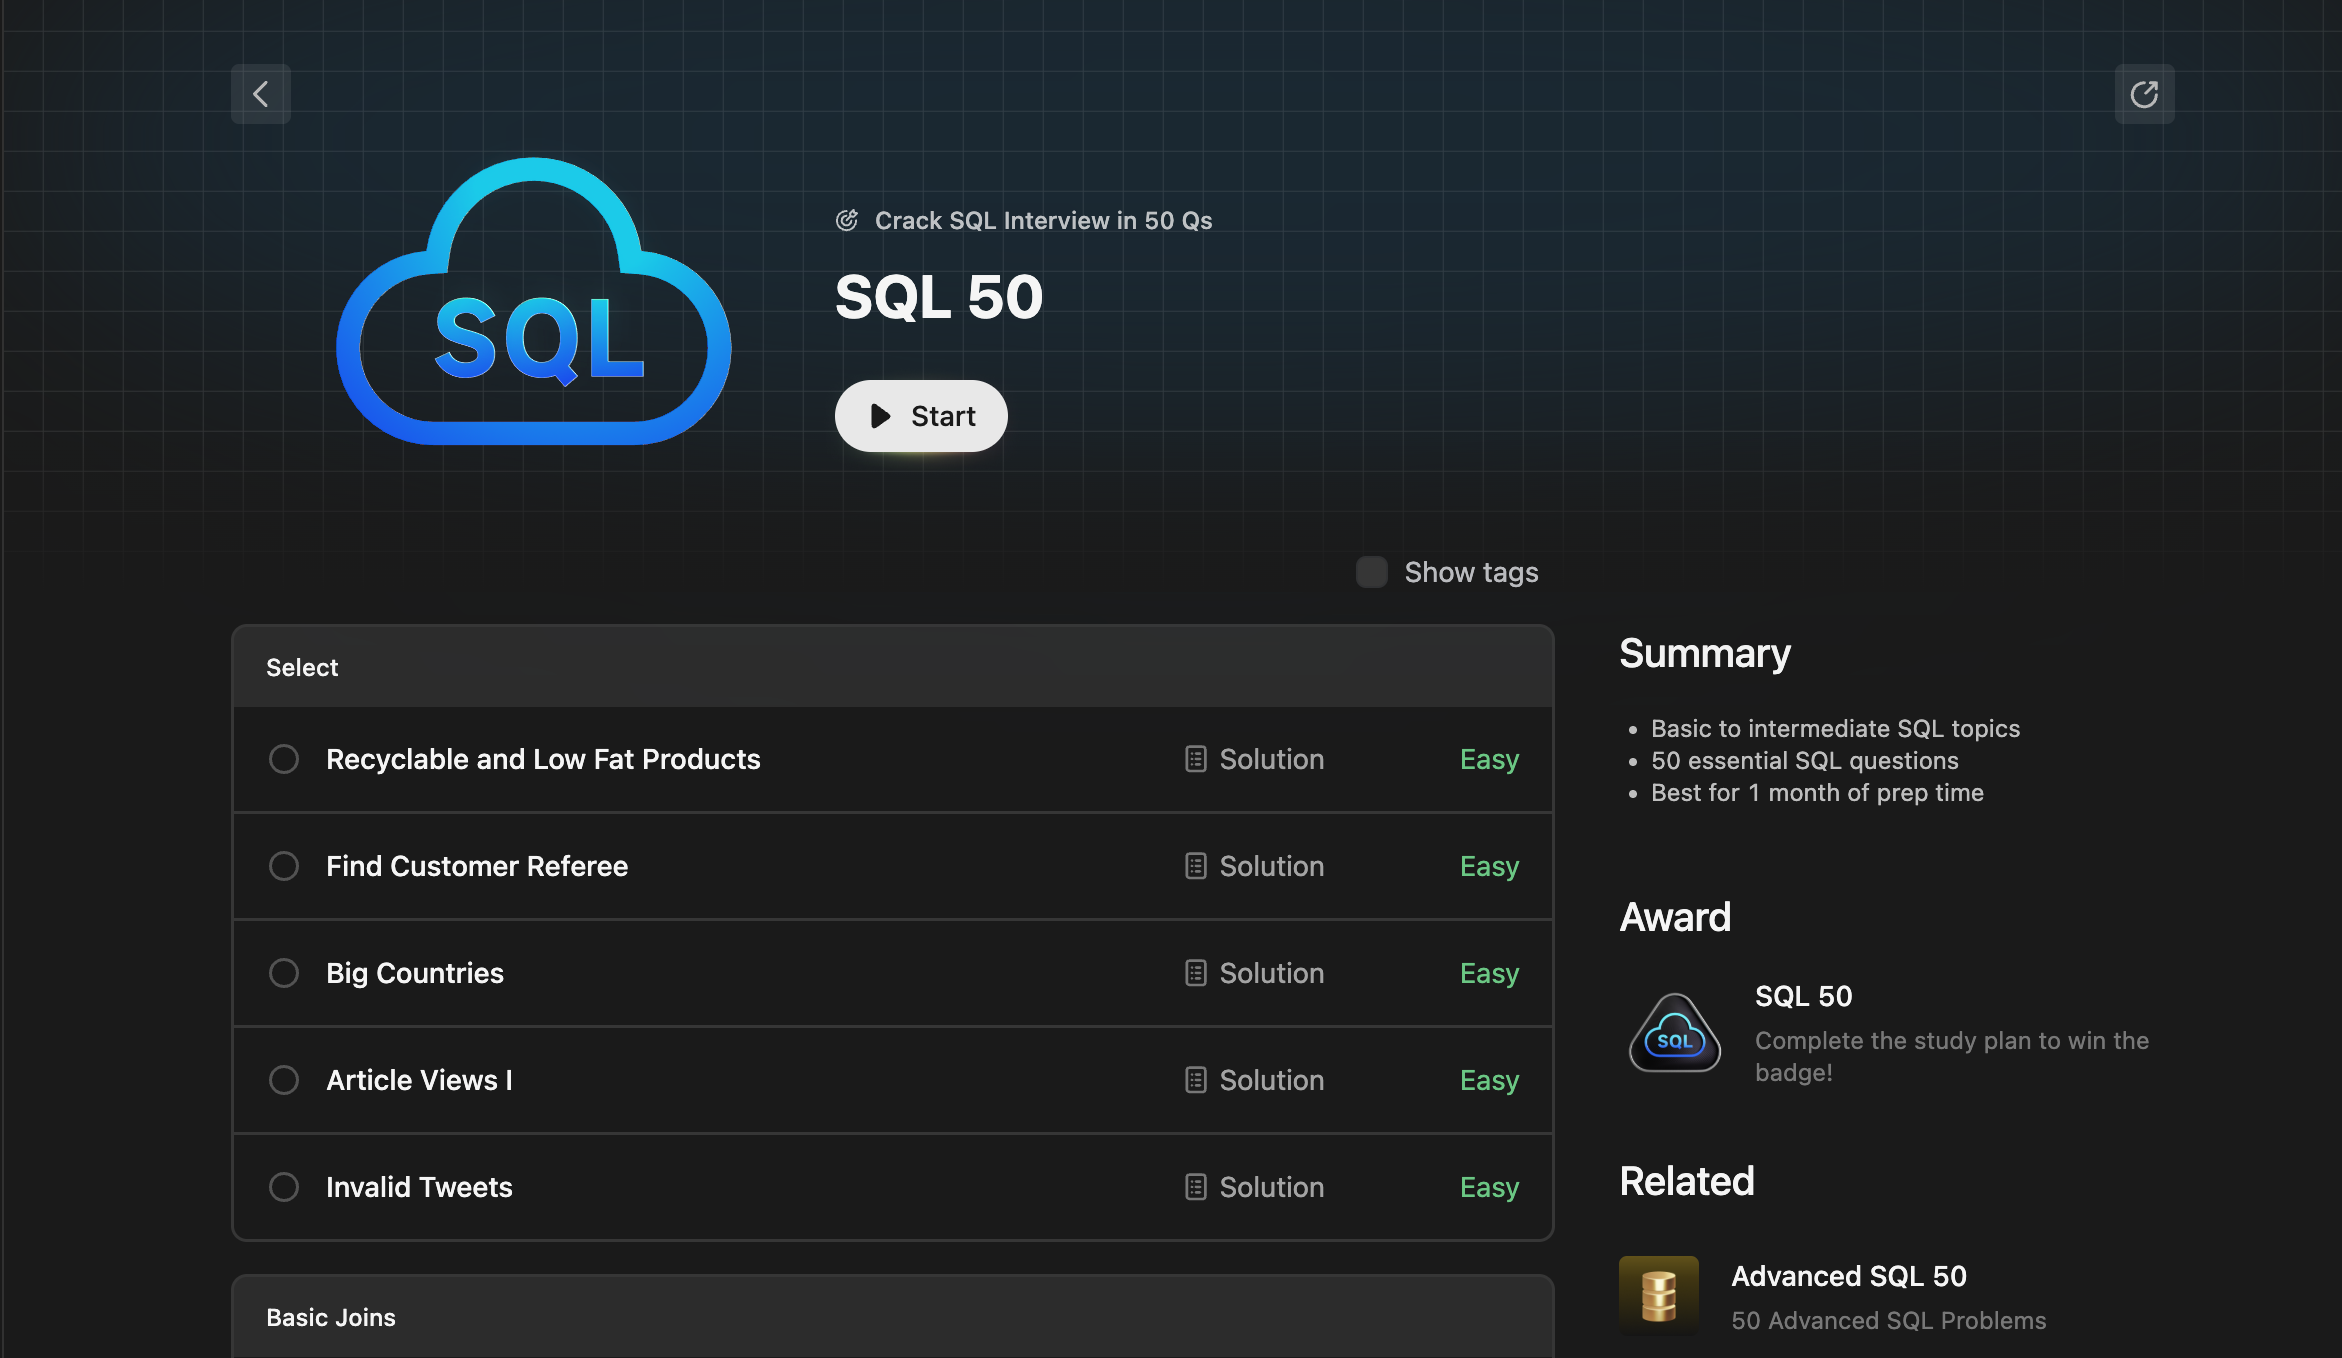Viewport: 2342px width, 1358px height.
Task: Open Find Customer Referee problem
Action: [x=477, y=866]
